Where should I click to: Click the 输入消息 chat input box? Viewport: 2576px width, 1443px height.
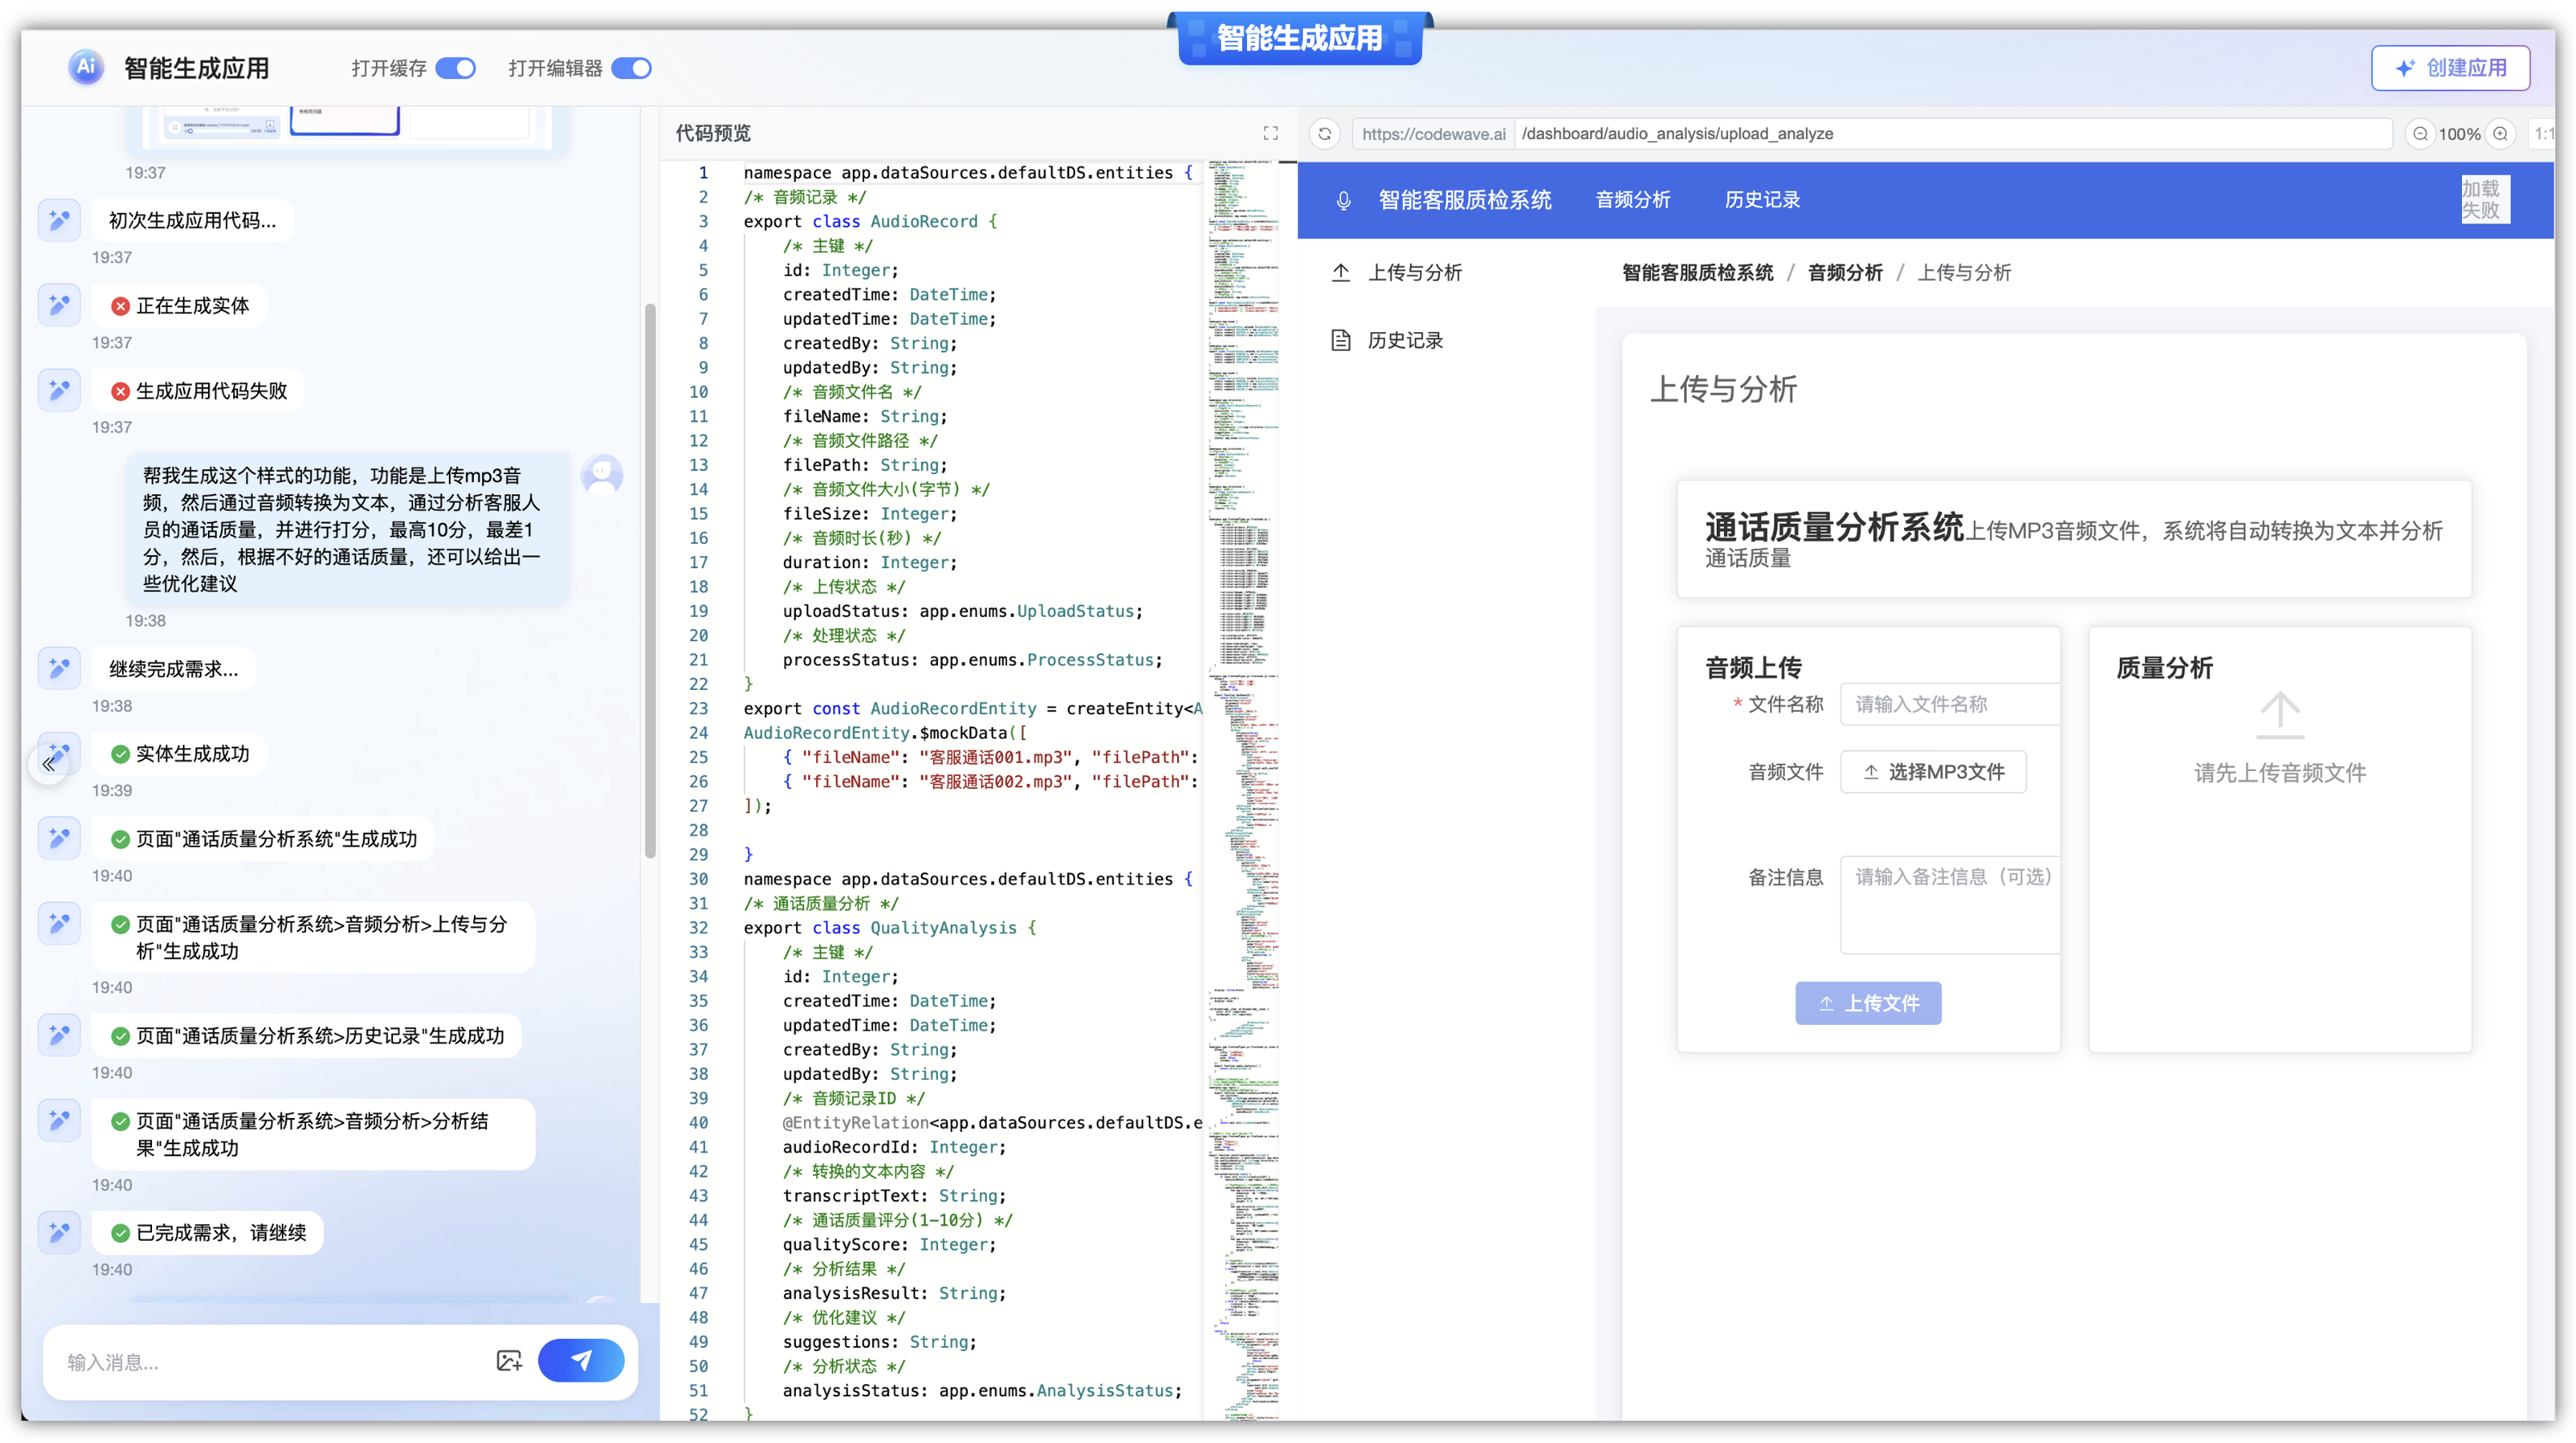(x=250, y=1360)
